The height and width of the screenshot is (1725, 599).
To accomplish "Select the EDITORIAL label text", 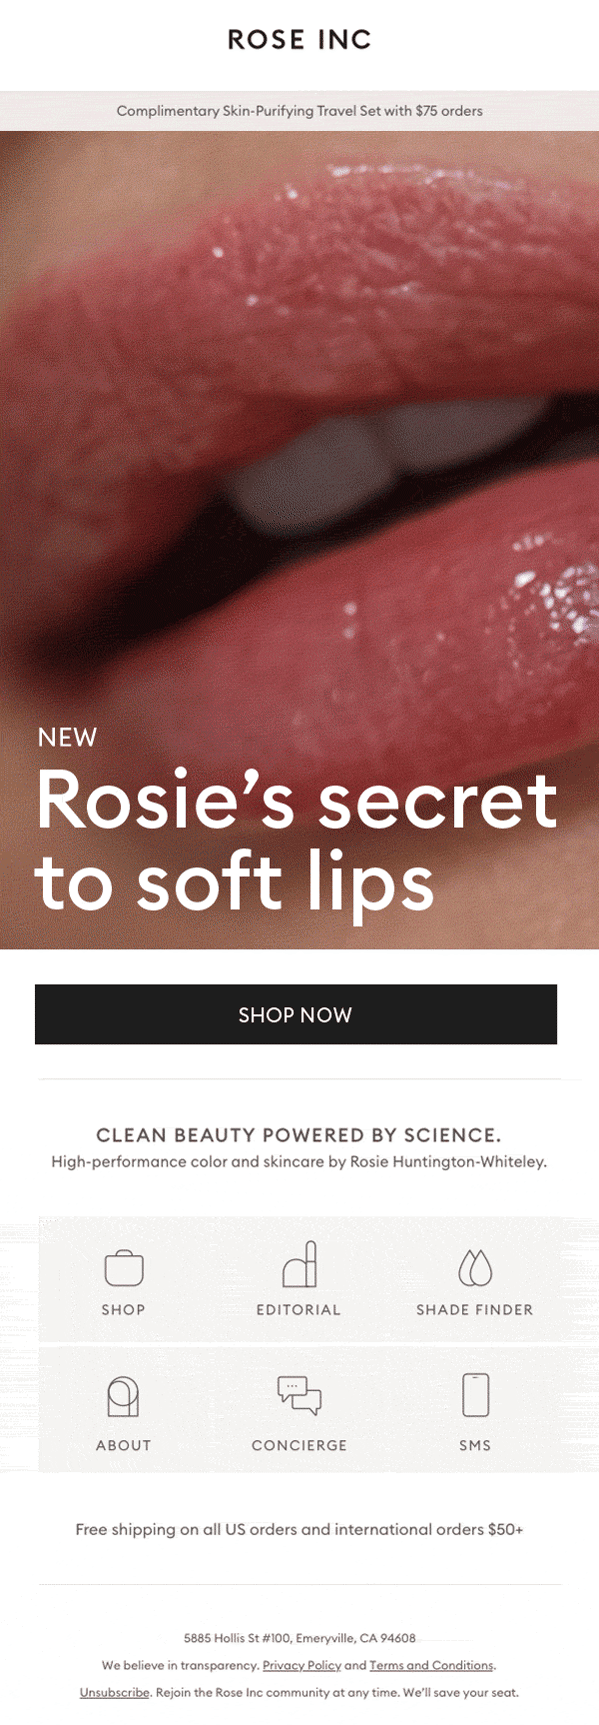I will pyautogui.click(x=299, y=1310).
